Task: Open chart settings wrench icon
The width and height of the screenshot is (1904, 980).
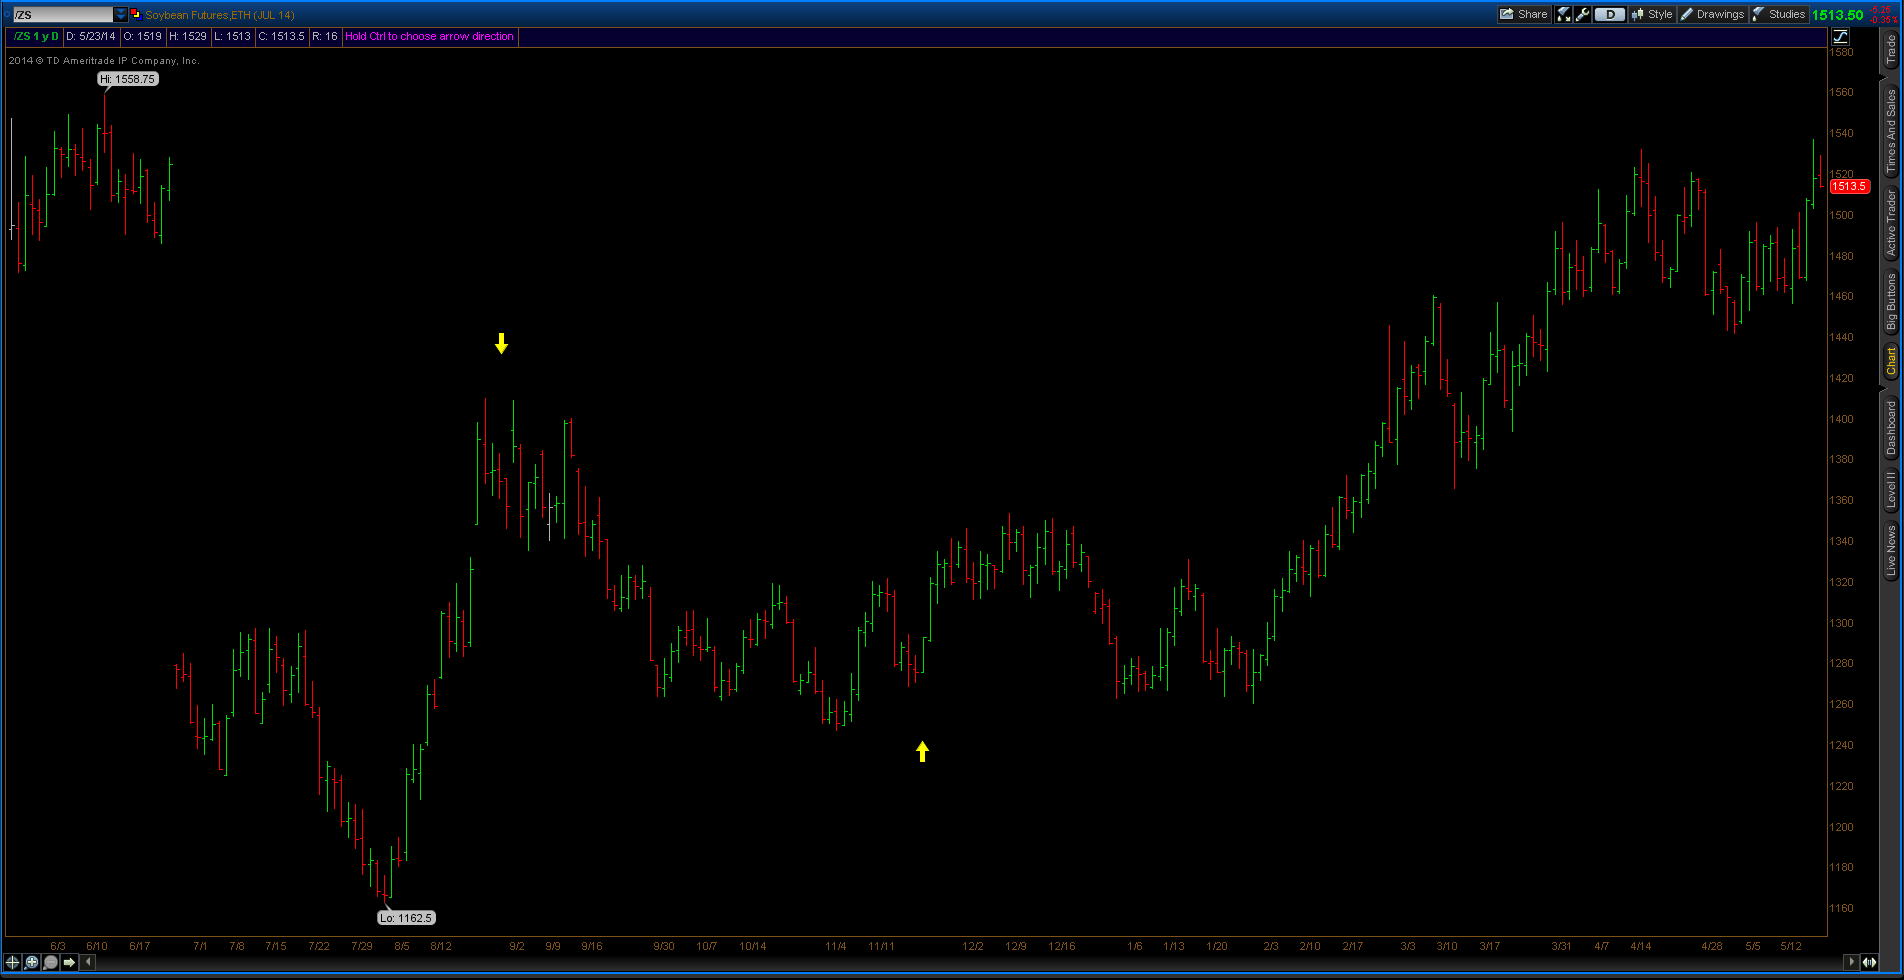Action: click(x=1582, y=14)
